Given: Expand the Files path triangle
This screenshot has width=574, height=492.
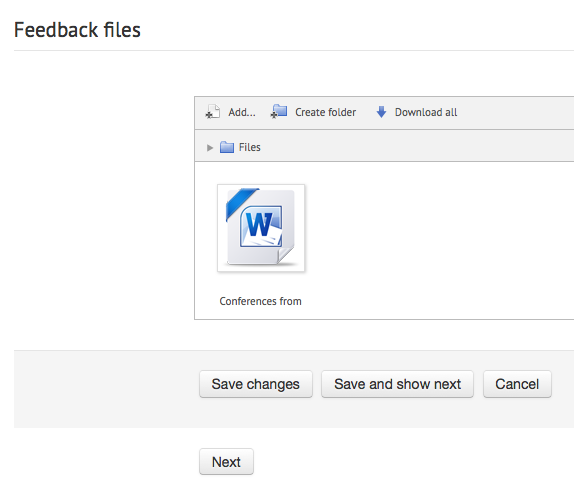Looking at the screenshot, I should [x=210, y=148].
